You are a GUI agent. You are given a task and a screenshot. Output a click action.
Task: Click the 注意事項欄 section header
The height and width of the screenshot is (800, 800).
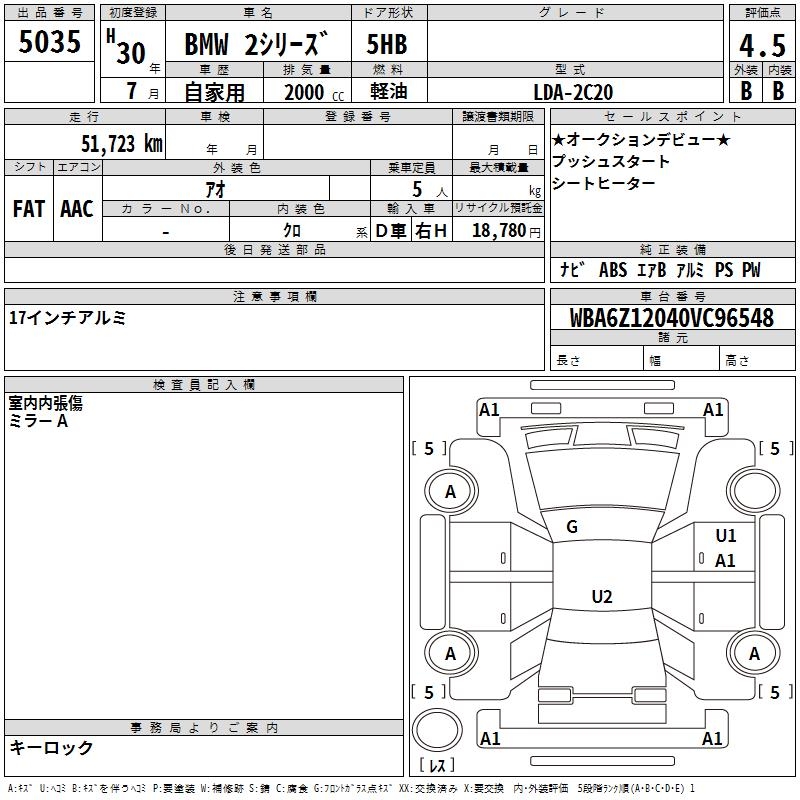(x=274, y=296)
